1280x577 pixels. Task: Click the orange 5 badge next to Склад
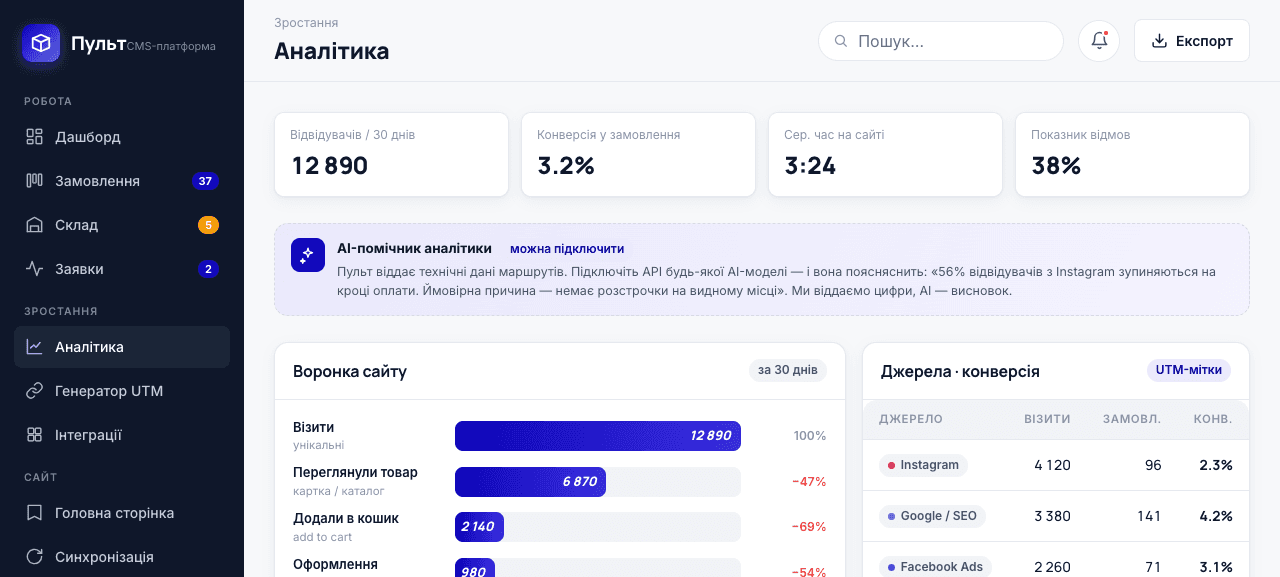(x=208, y=225)
